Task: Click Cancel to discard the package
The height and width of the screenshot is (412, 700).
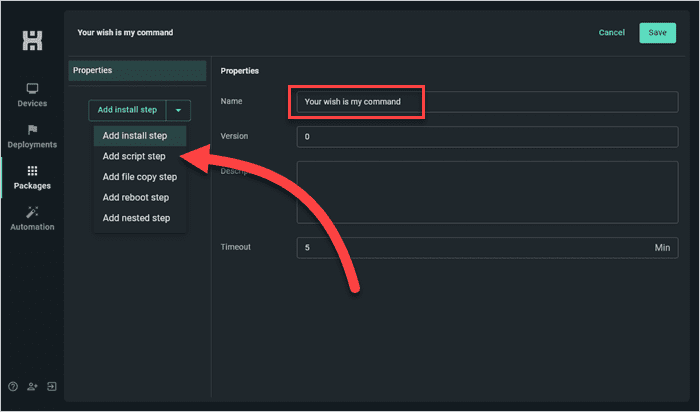Action: [612, 33]
